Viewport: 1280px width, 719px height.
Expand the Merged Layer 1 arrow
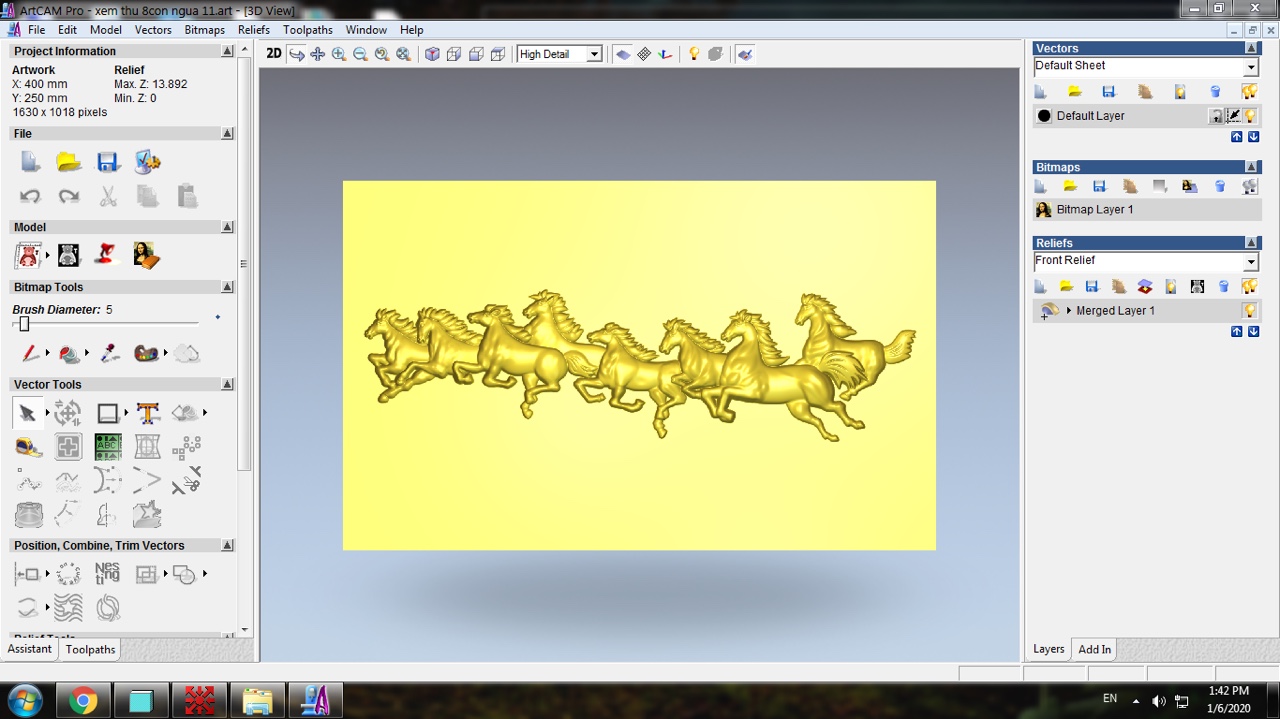pos(1069,311)
